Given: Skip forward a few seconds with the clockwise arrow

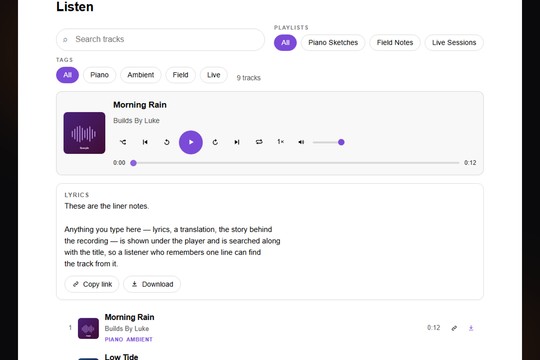Looking at the screenshot, I should click(215, 142).
